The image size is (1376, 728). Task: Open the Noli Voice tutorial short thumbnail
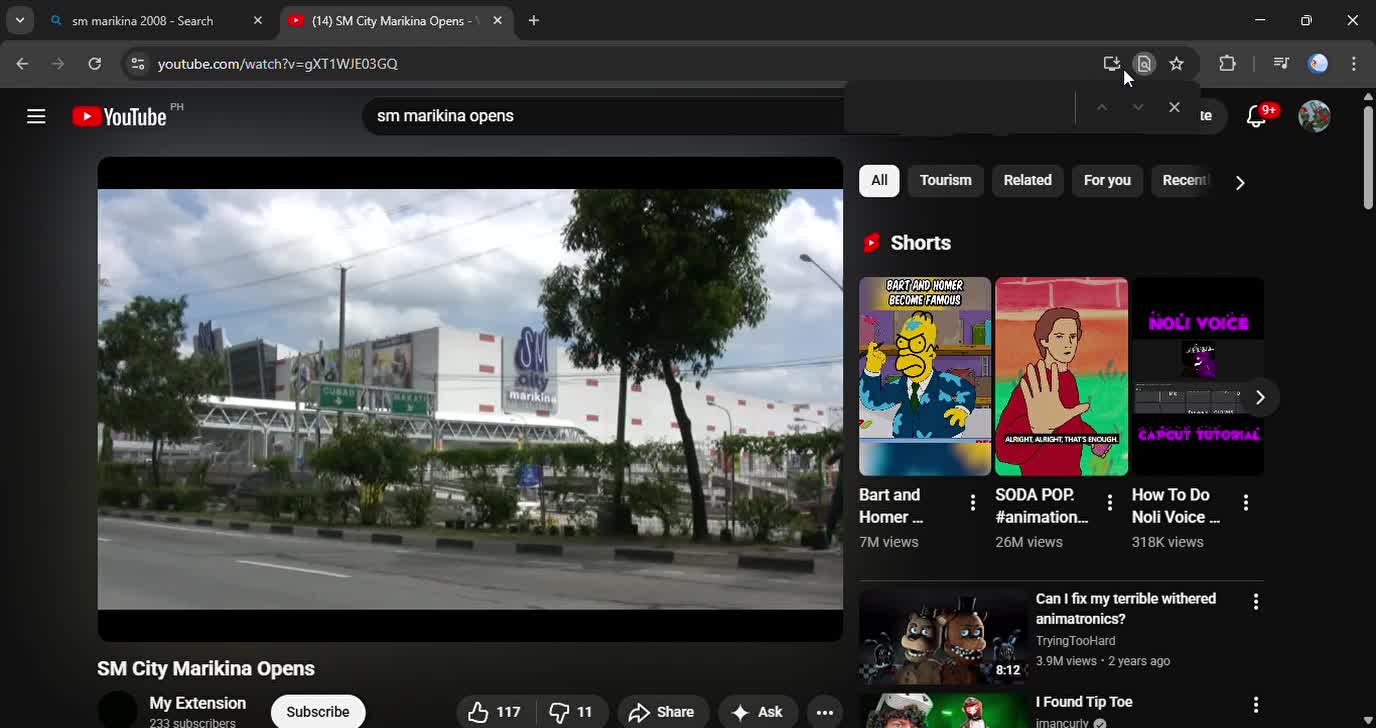click(x=1198, y=376)
